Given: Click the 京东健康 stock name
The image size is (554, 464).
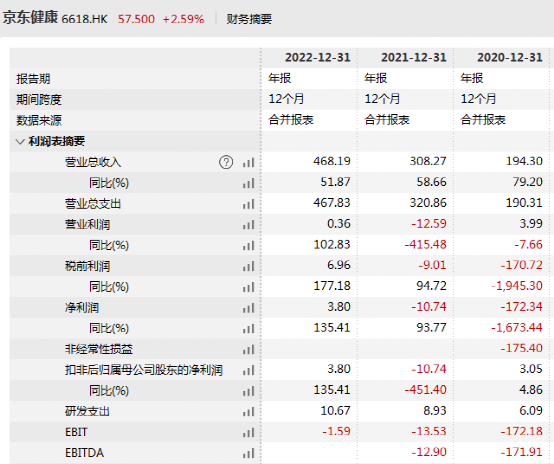Looking at the screenshot, I should 30,17.
